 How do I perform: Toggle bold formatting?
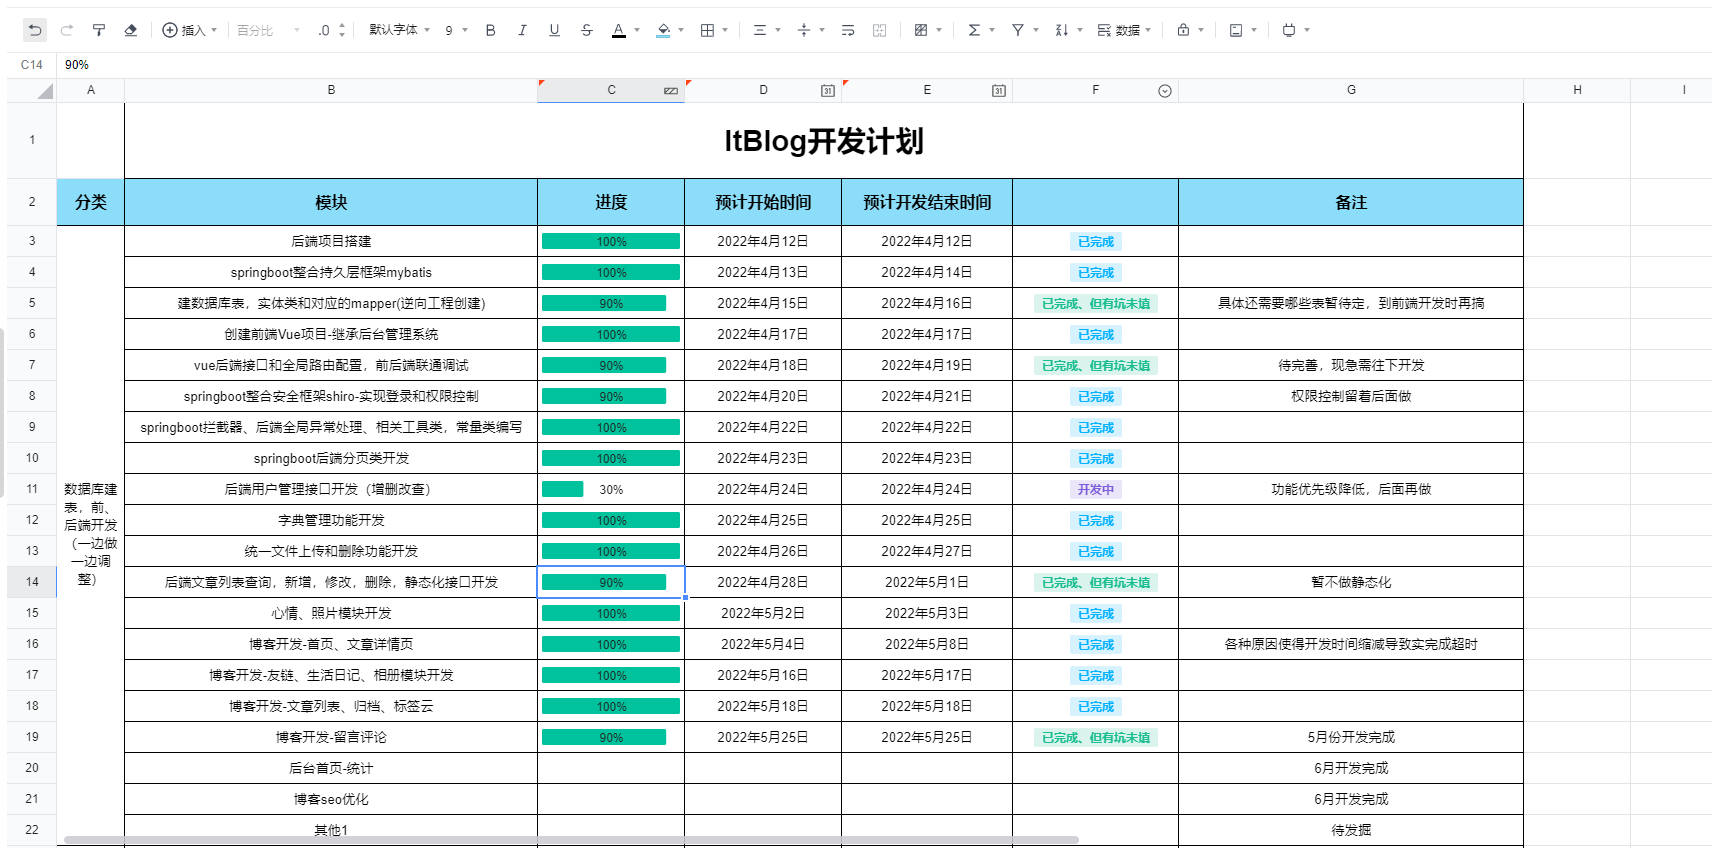coord(490,30)
